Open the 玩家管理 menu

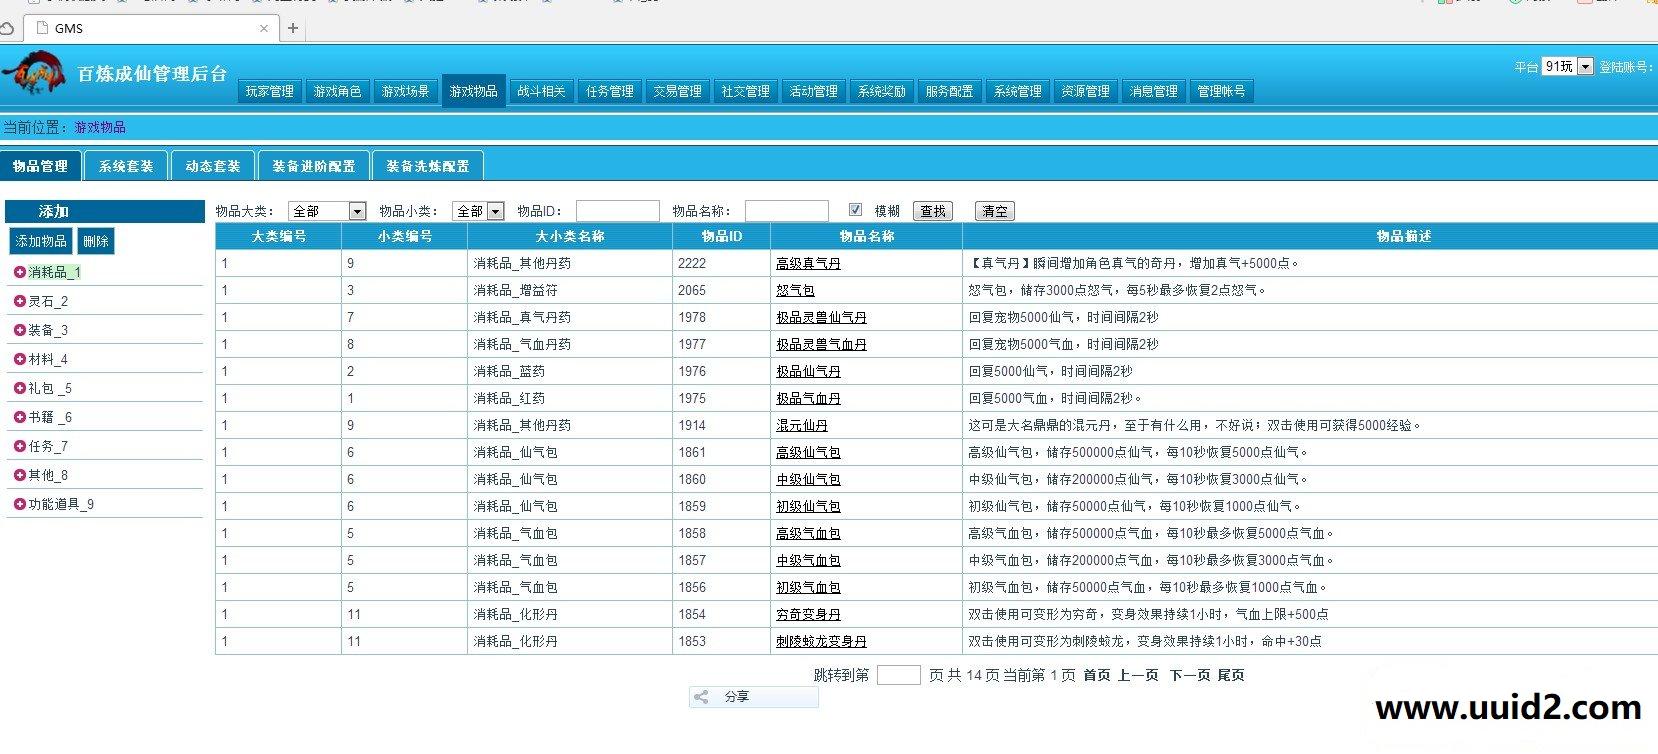click(x=270, y=91)
